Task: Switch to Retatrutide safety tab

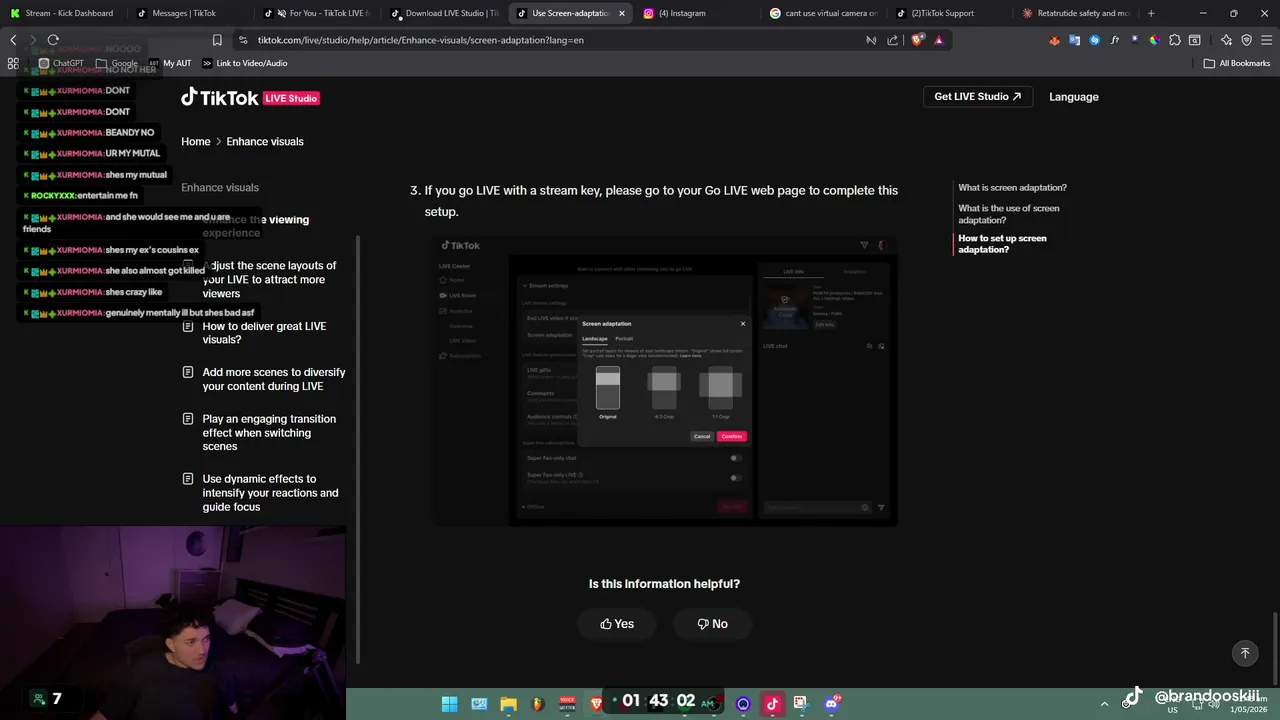Action: (1075, 13)
